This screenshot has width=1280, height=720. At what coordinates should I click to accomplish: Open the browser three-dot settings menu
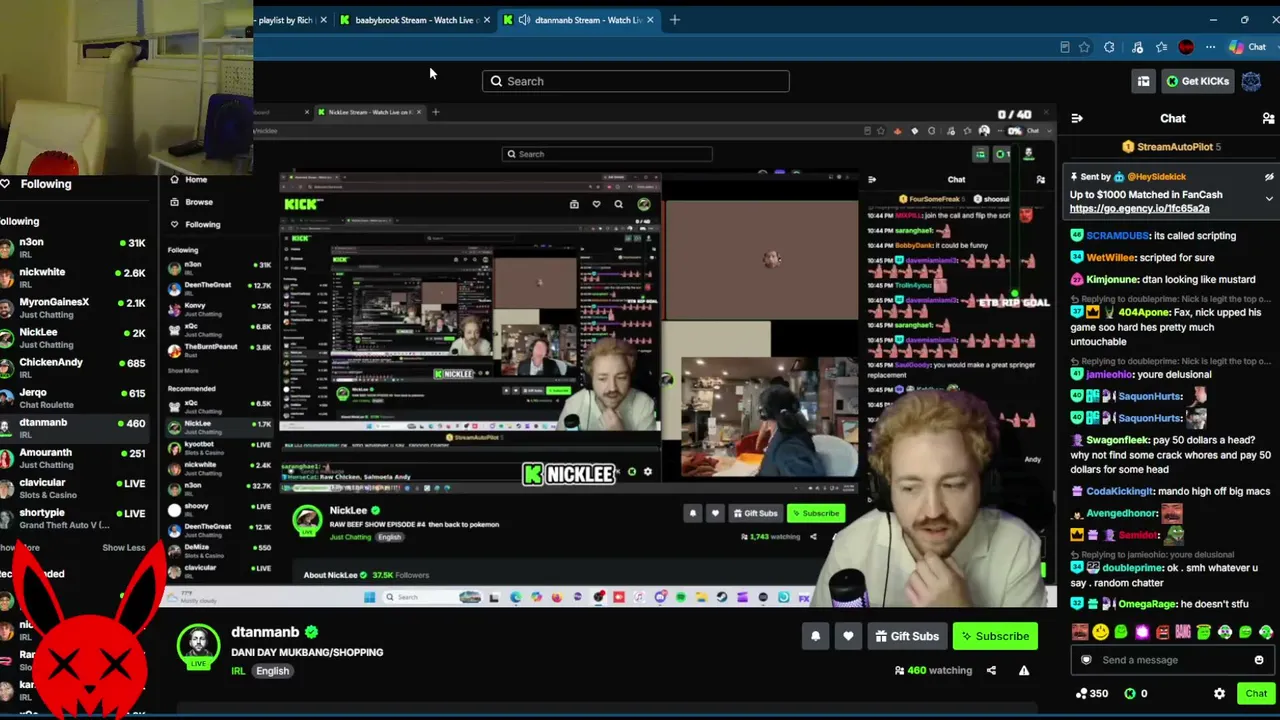pos(1210,47)
